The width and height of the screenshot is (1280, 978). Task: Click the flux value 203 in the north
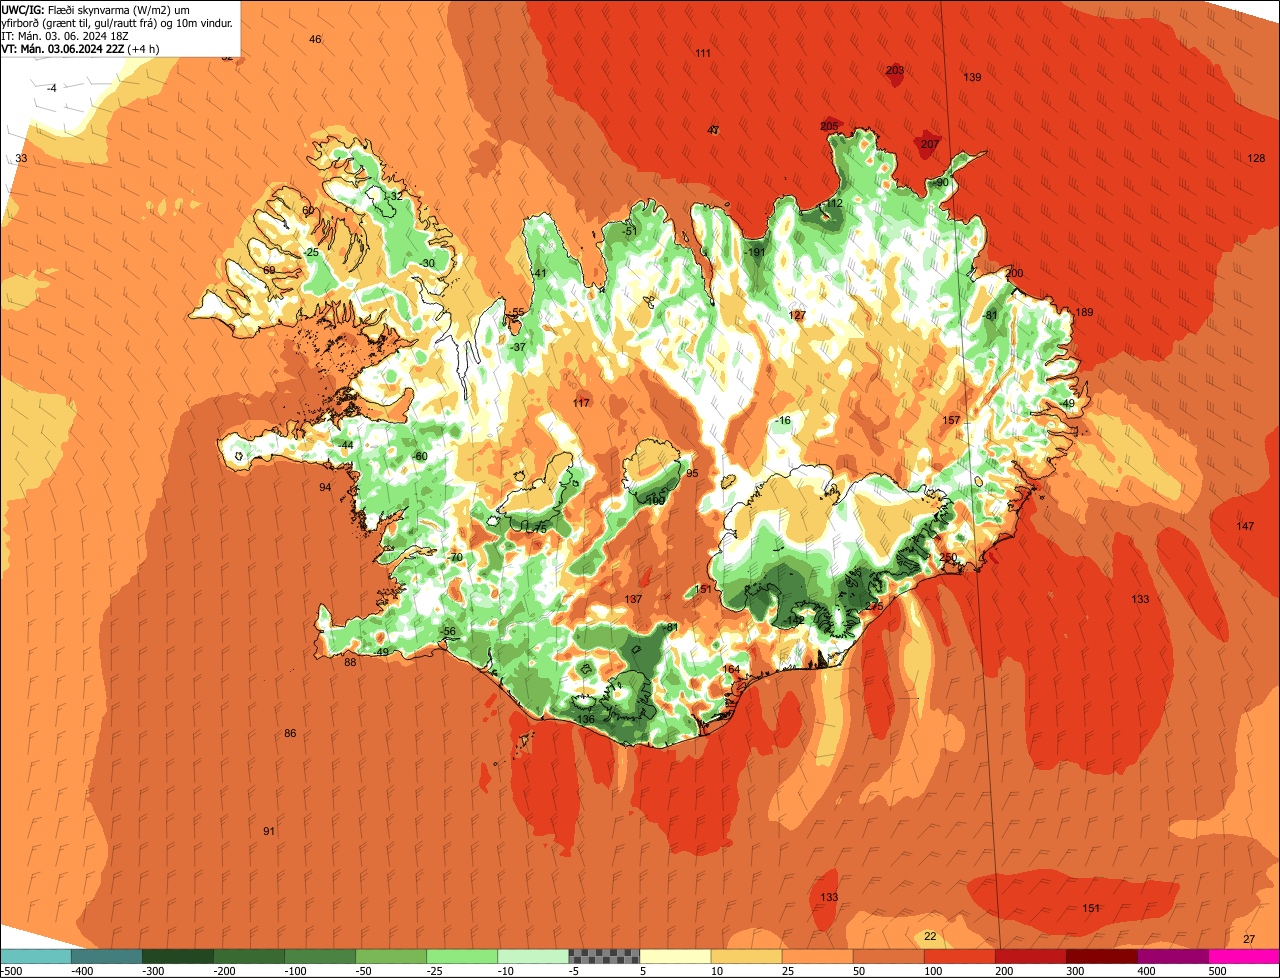click(x=895, y=70)
